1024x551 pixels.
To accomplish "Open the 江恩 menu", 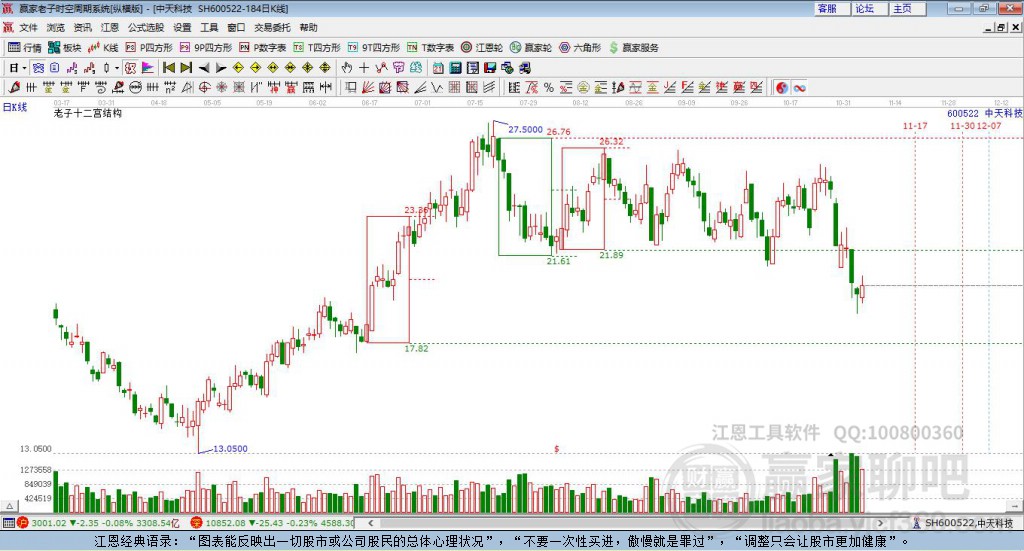I will [110, 27].
